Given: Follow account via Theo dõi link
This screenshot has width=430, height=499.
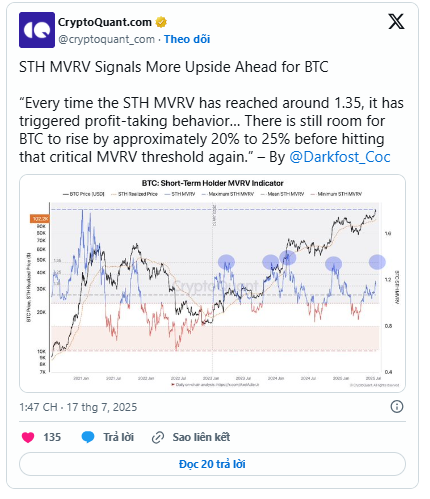Looking at the screenshot, I should [187, 39].
